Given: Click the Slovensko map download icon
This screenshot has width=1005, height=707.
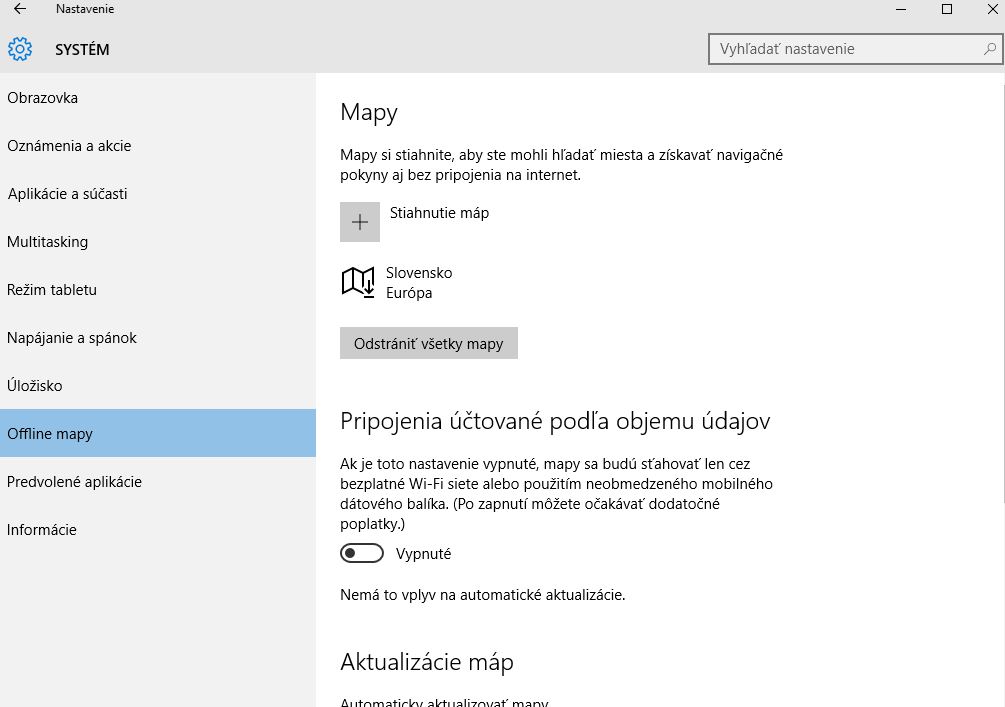Looking at the screenshot, I should click(x=358, y=283).
